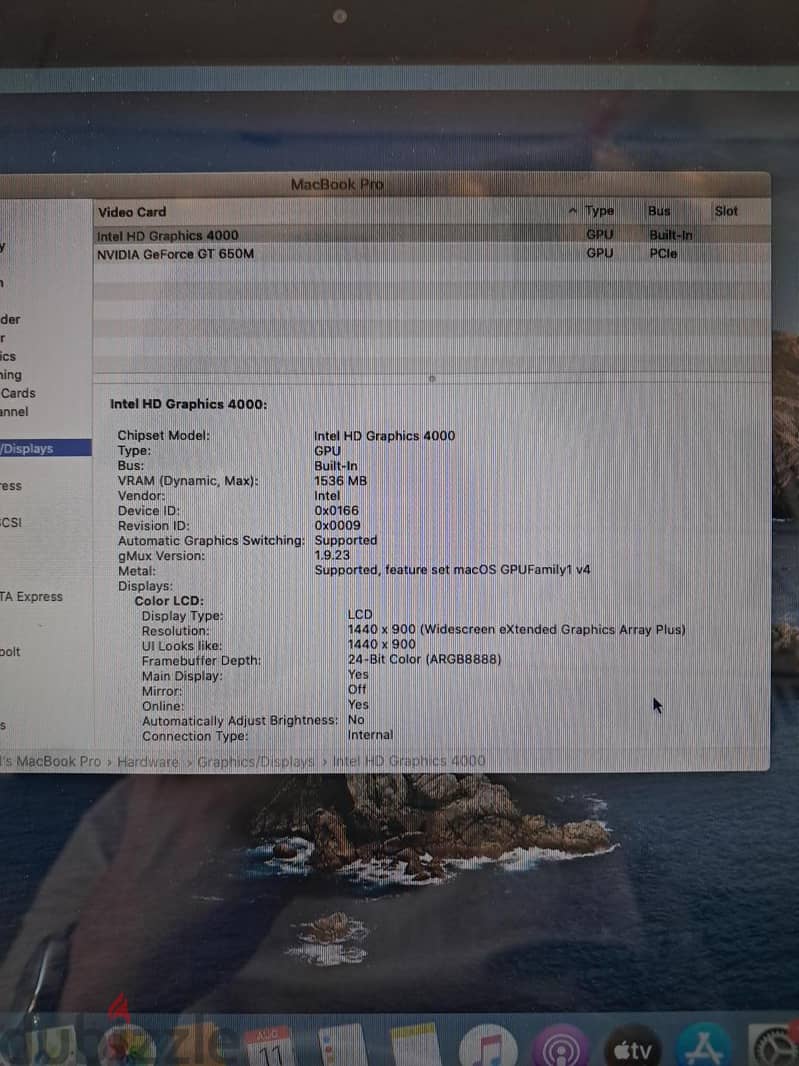
Task: Click the gMux Version value 1.9.23
Action: (x=332, y=555)
